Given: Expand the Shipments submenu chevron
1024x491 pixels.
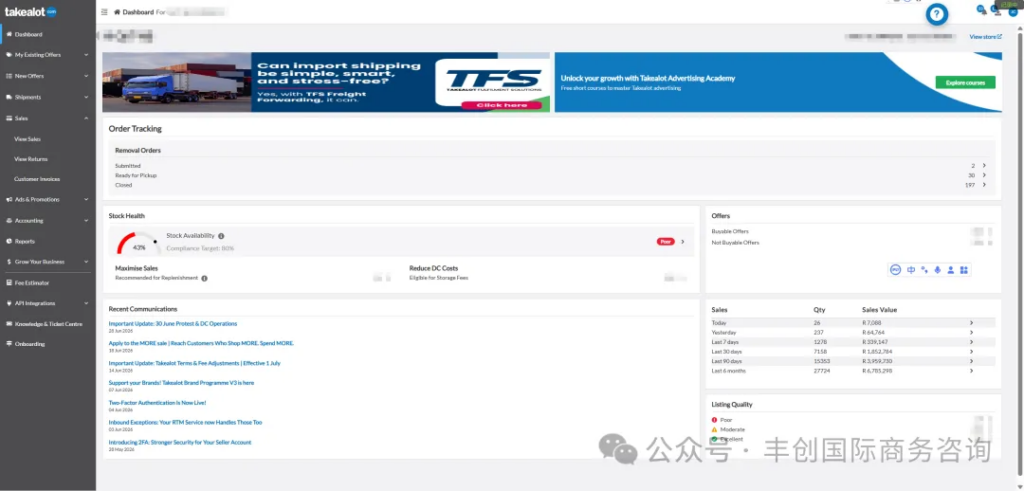Looking at the screenshot, I should click(x=86, y=97).
